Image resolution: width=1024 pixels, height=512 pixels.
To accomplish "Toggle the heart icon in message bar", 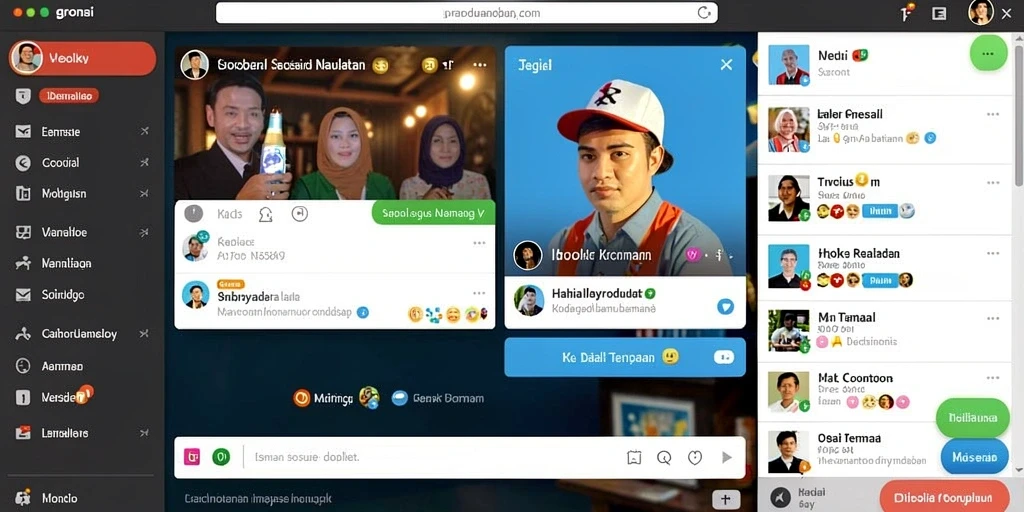I will [695, 458].
